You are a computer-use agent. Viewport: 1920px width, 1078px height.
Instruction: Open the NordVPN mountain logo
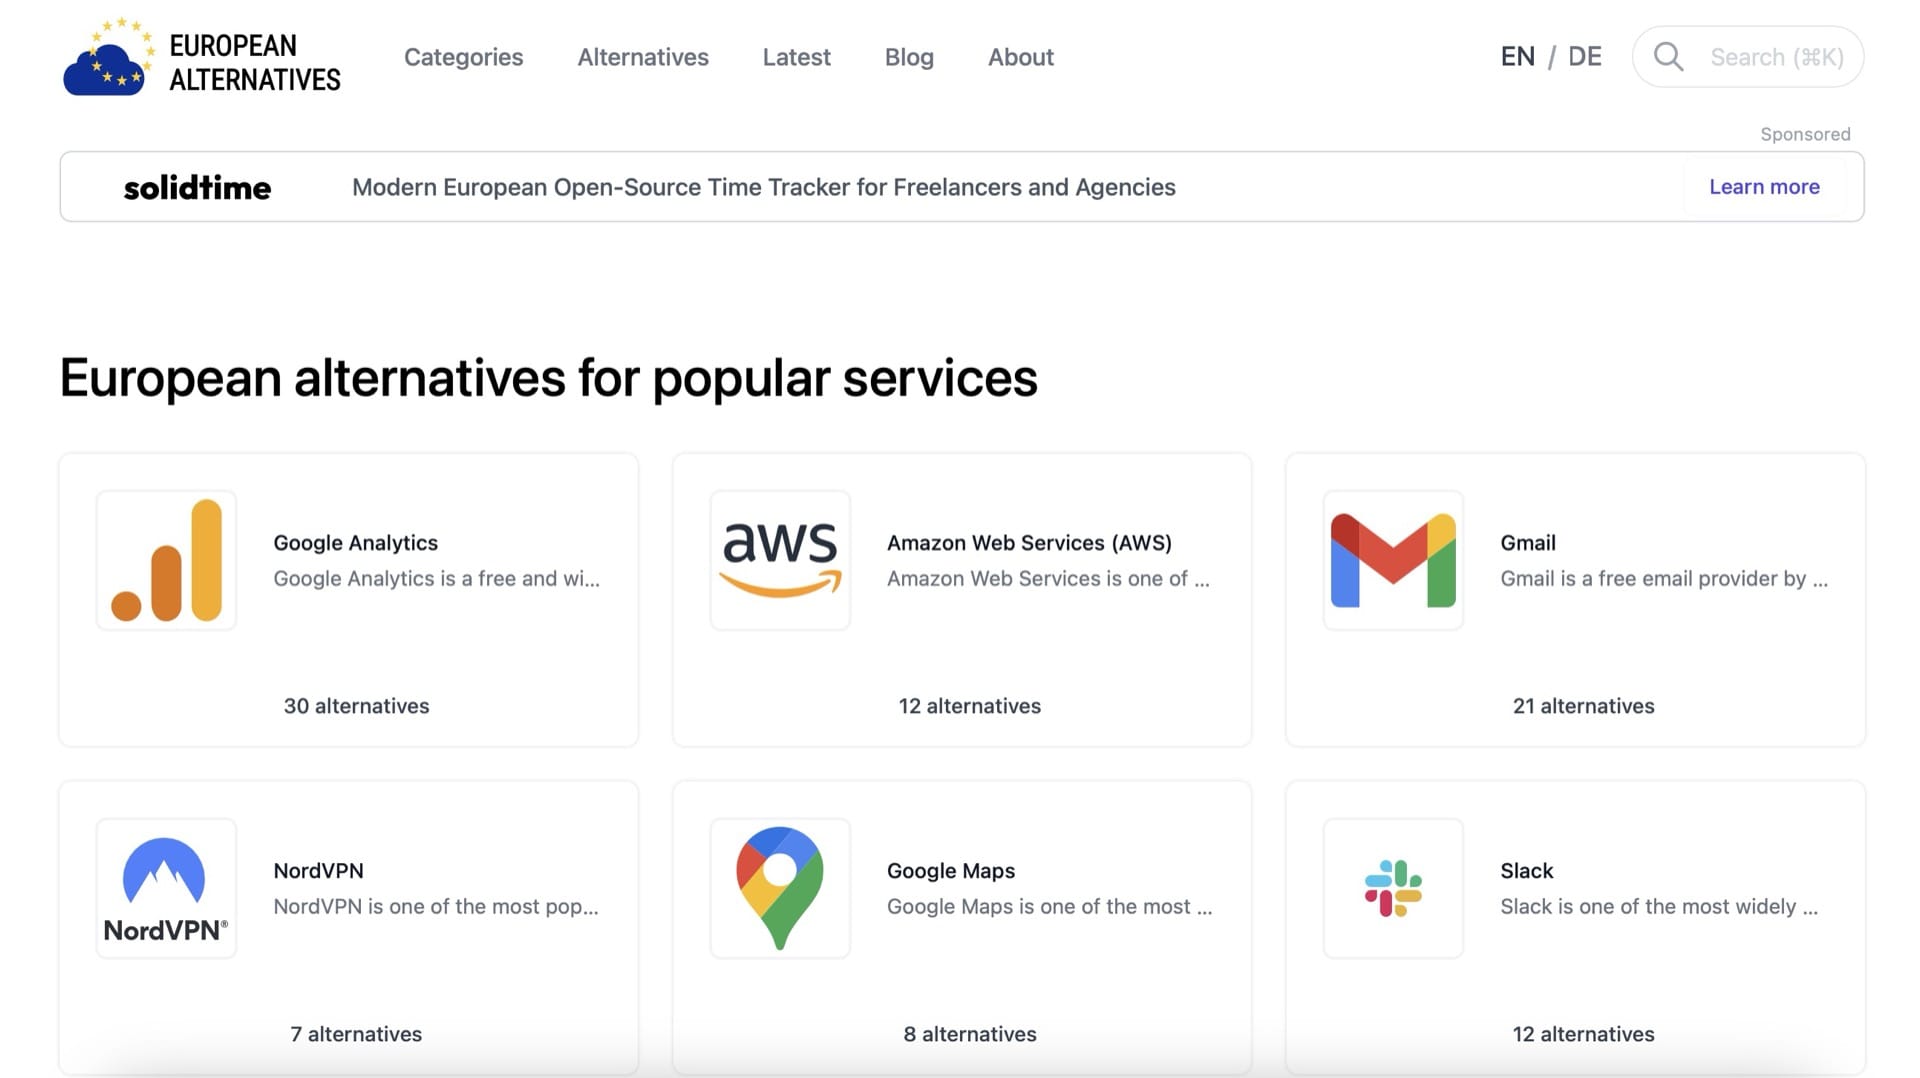pyautogui.click(x=166, y=888)
